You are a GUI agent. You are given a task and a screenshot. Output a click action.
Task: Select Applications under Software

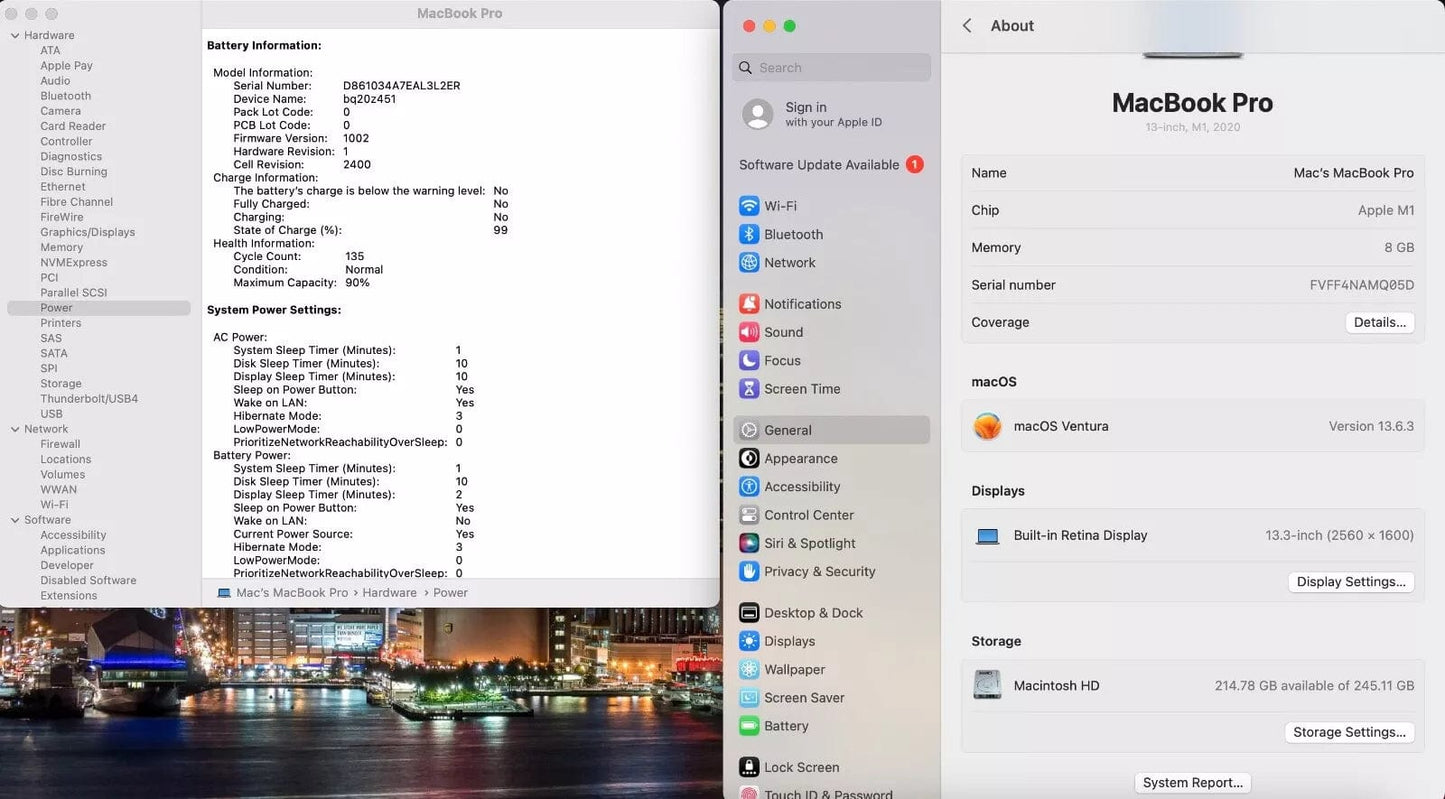click(x=72, y=550)
